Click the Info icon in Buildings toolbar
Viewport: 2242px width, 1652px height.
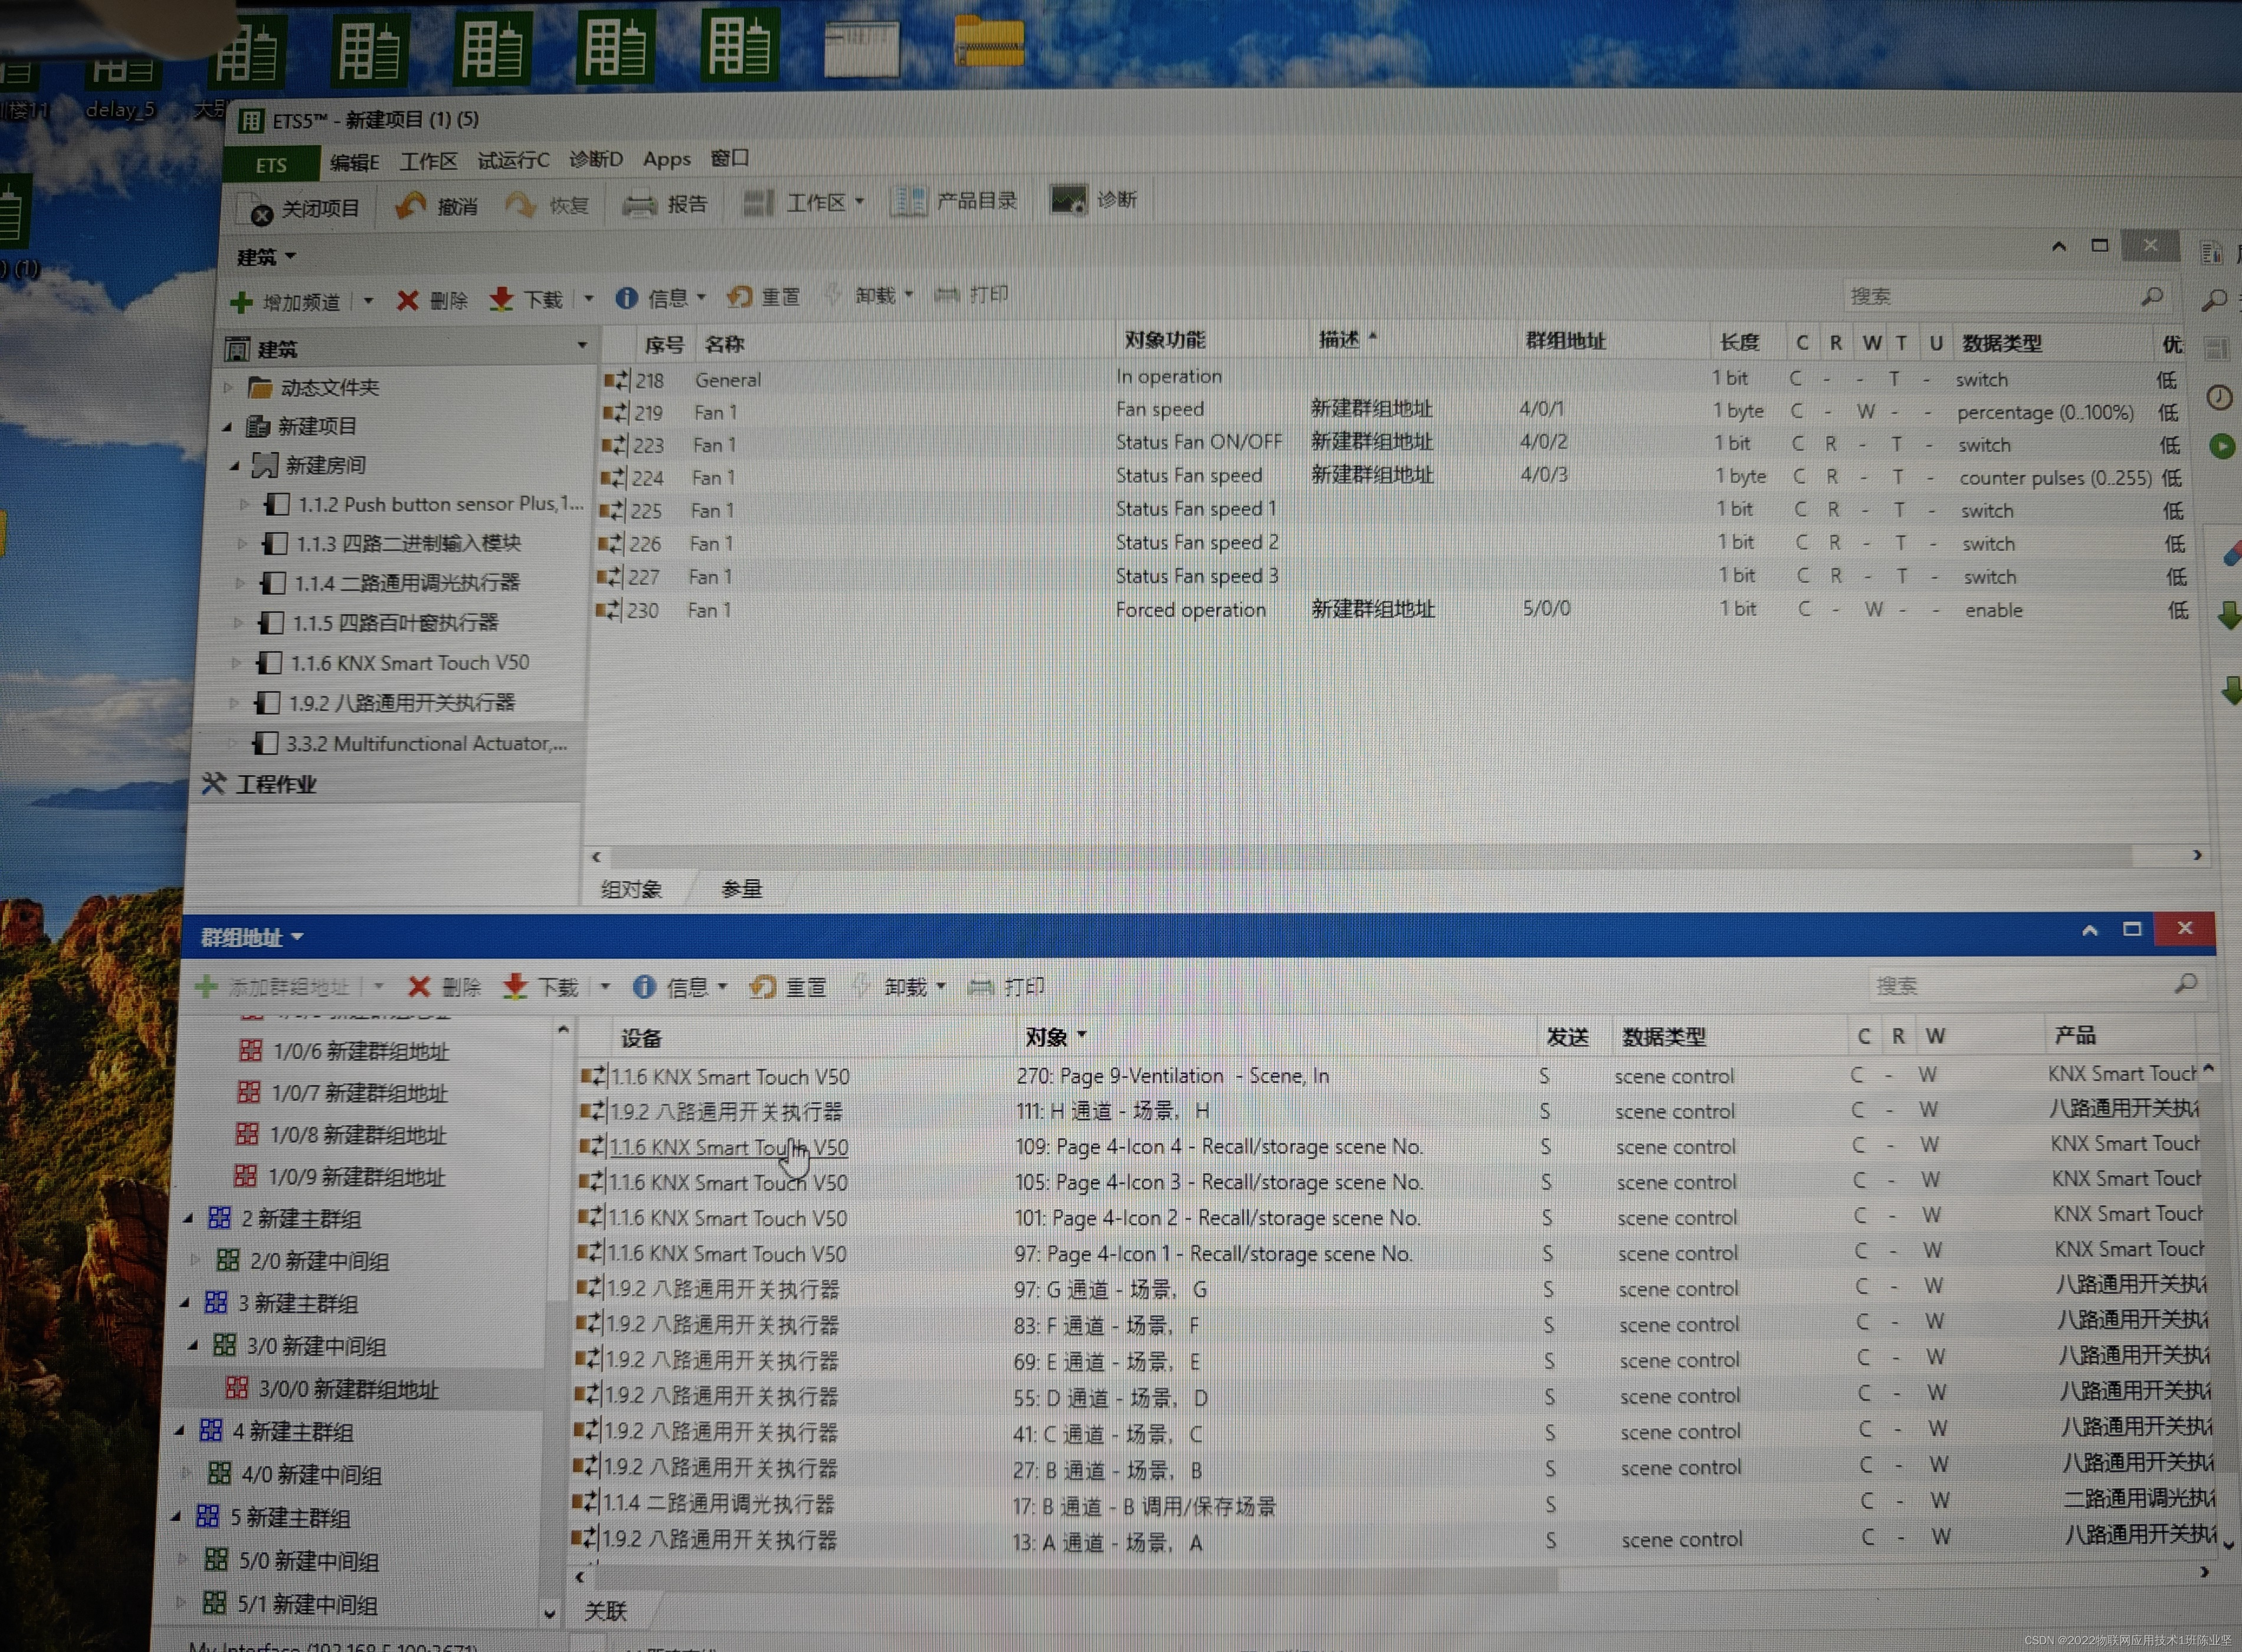coord(626,298)
